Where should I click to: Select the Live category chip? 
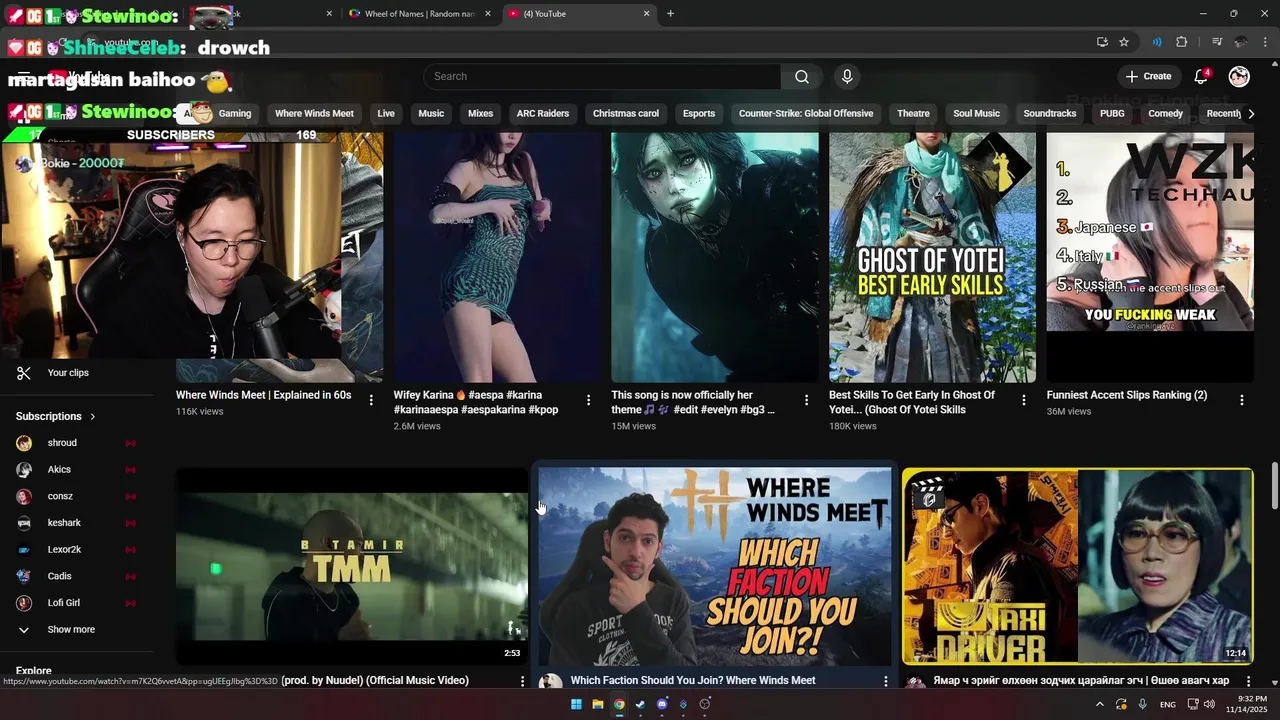[386, 114]
